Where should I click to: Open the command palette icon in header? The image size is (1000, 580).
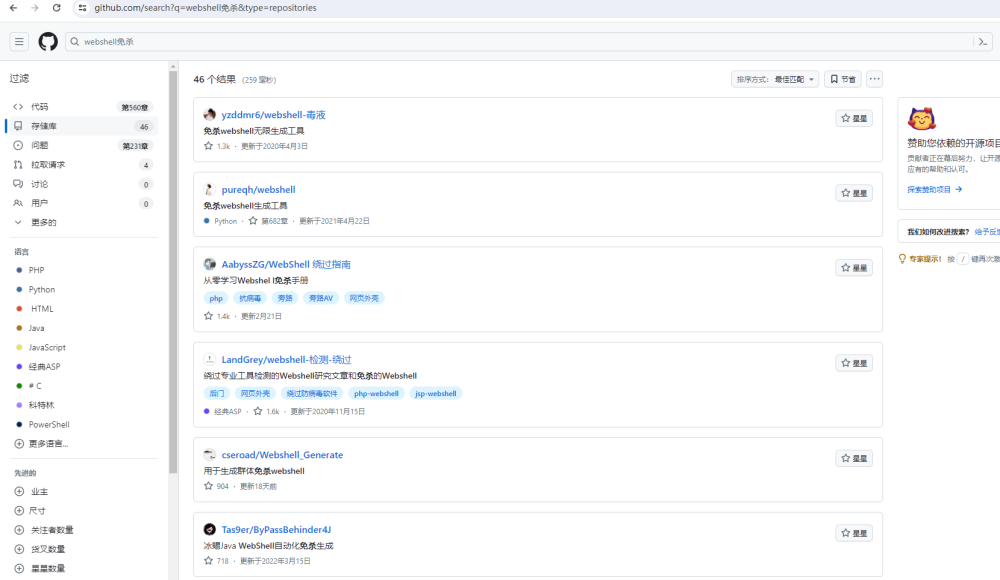983,41
